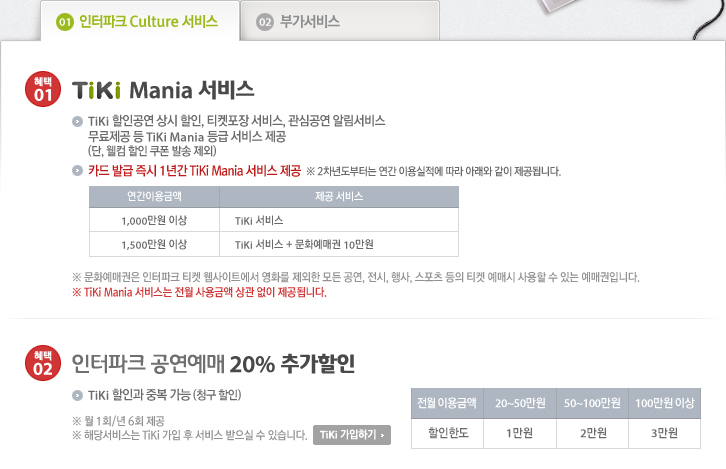Click bullet icon beside TiKi 할인공연 상시 할인
The image size is (726, 469).
(x=77, y=122)
